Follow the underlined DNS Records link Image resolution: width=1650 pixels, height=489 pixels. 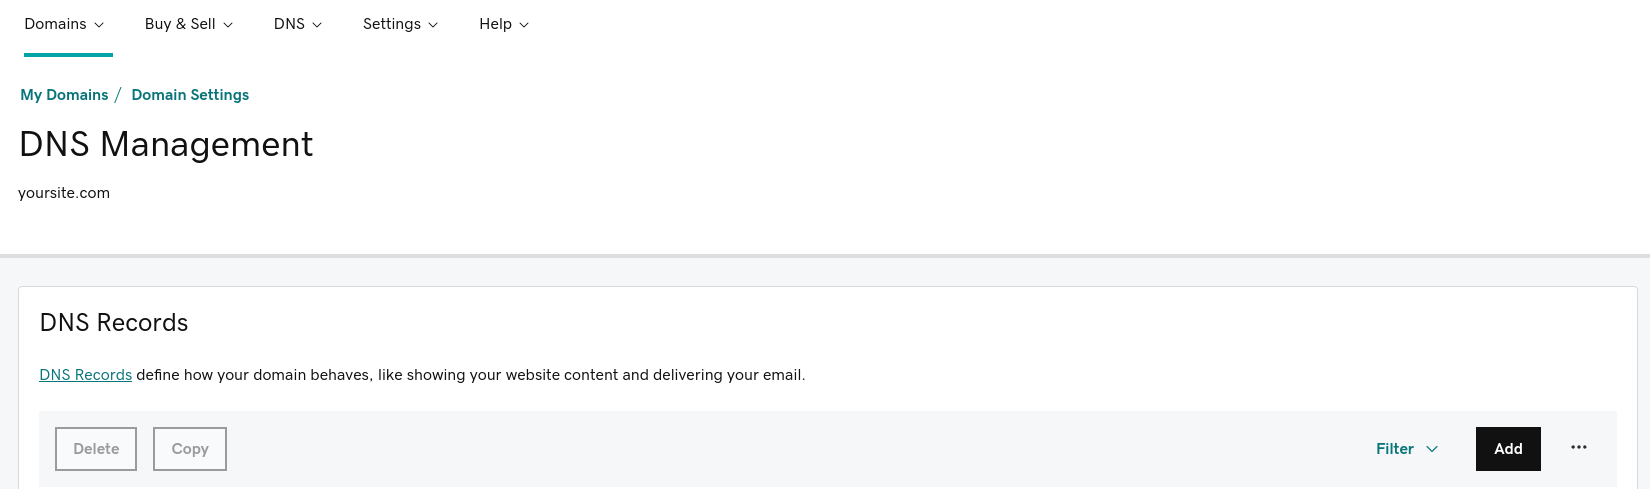point(86,375)
